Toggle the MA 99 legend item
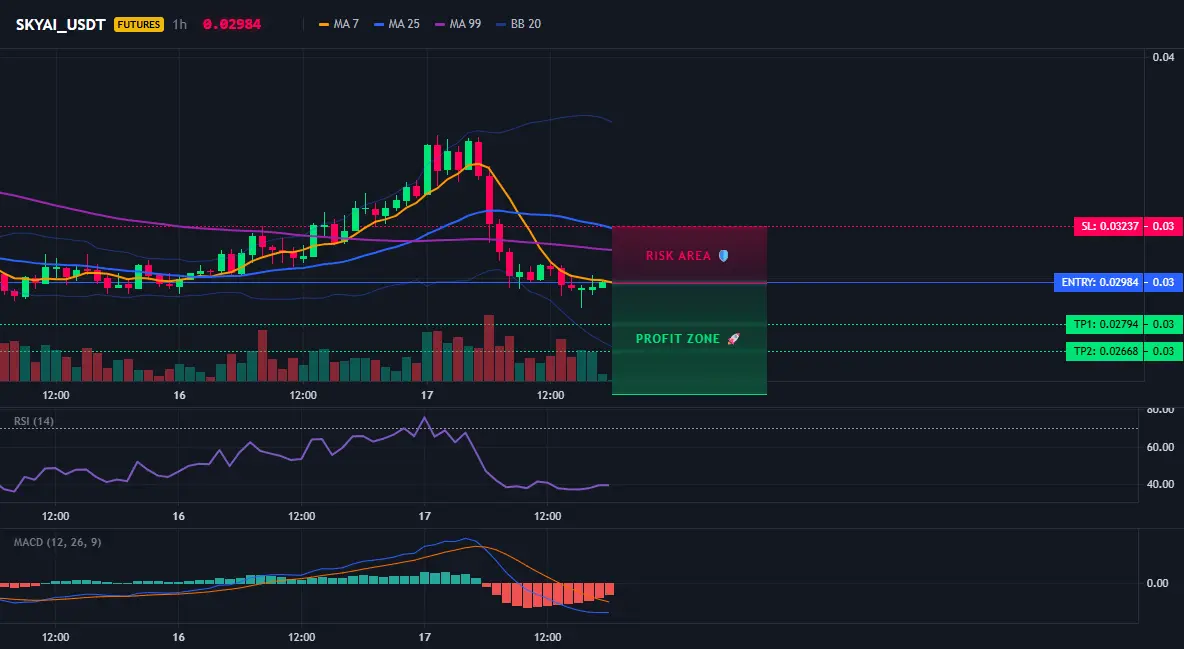The height and width of the screenshot is (649, 1184). pos(458,24)
